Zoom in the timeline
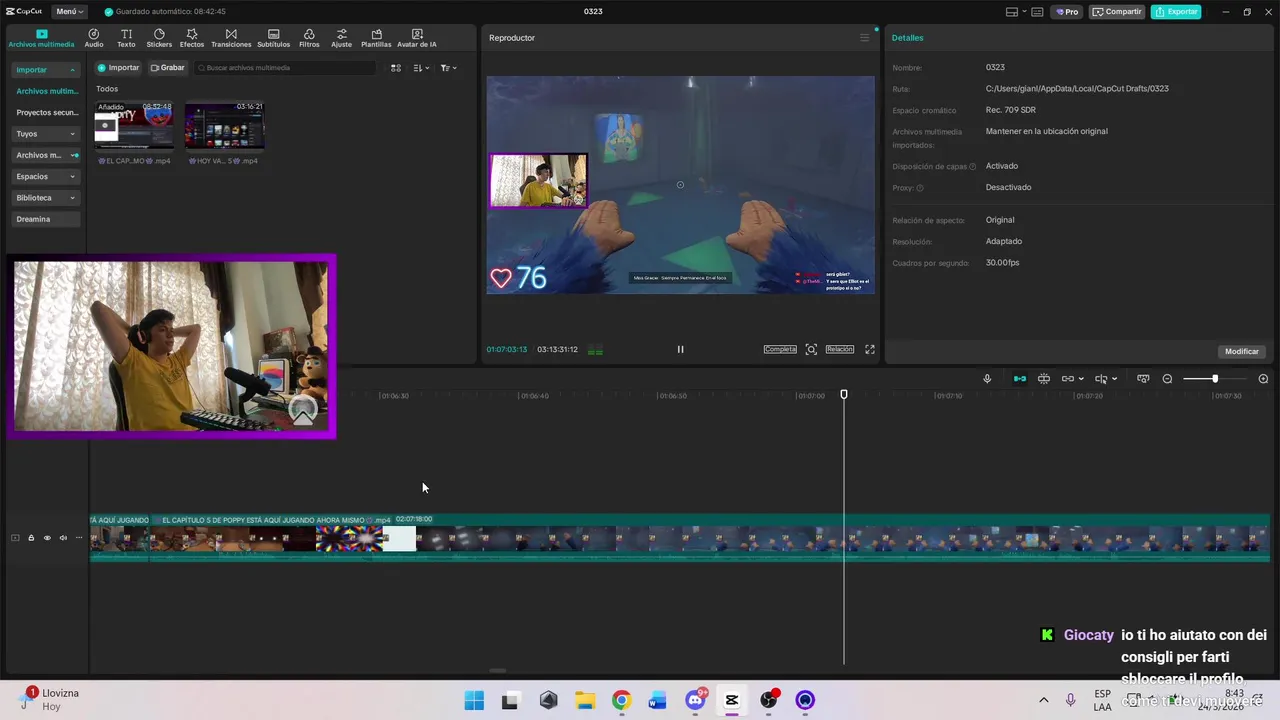 pos(1263,379)
